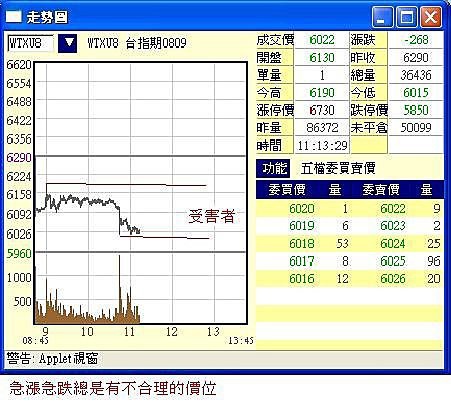Click the 08:45 start time label
The width and height of the screenshot is (451, 405).
(x=35, y=341)
